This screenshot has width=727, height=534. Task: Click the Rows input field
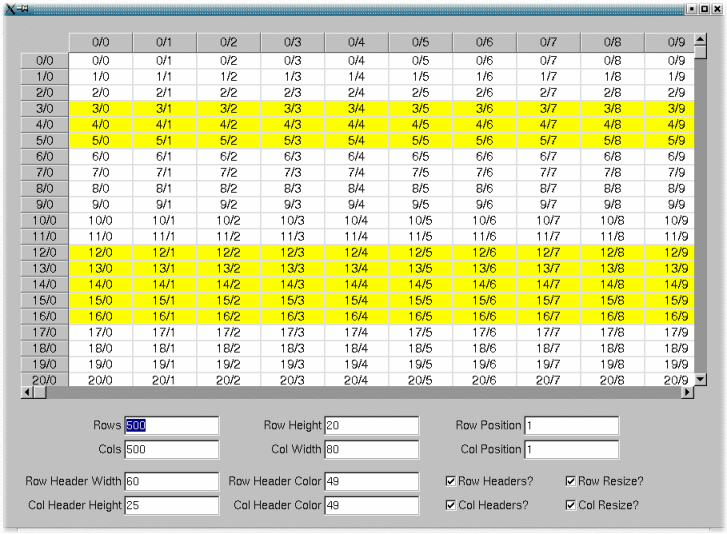tap(171, 425)
